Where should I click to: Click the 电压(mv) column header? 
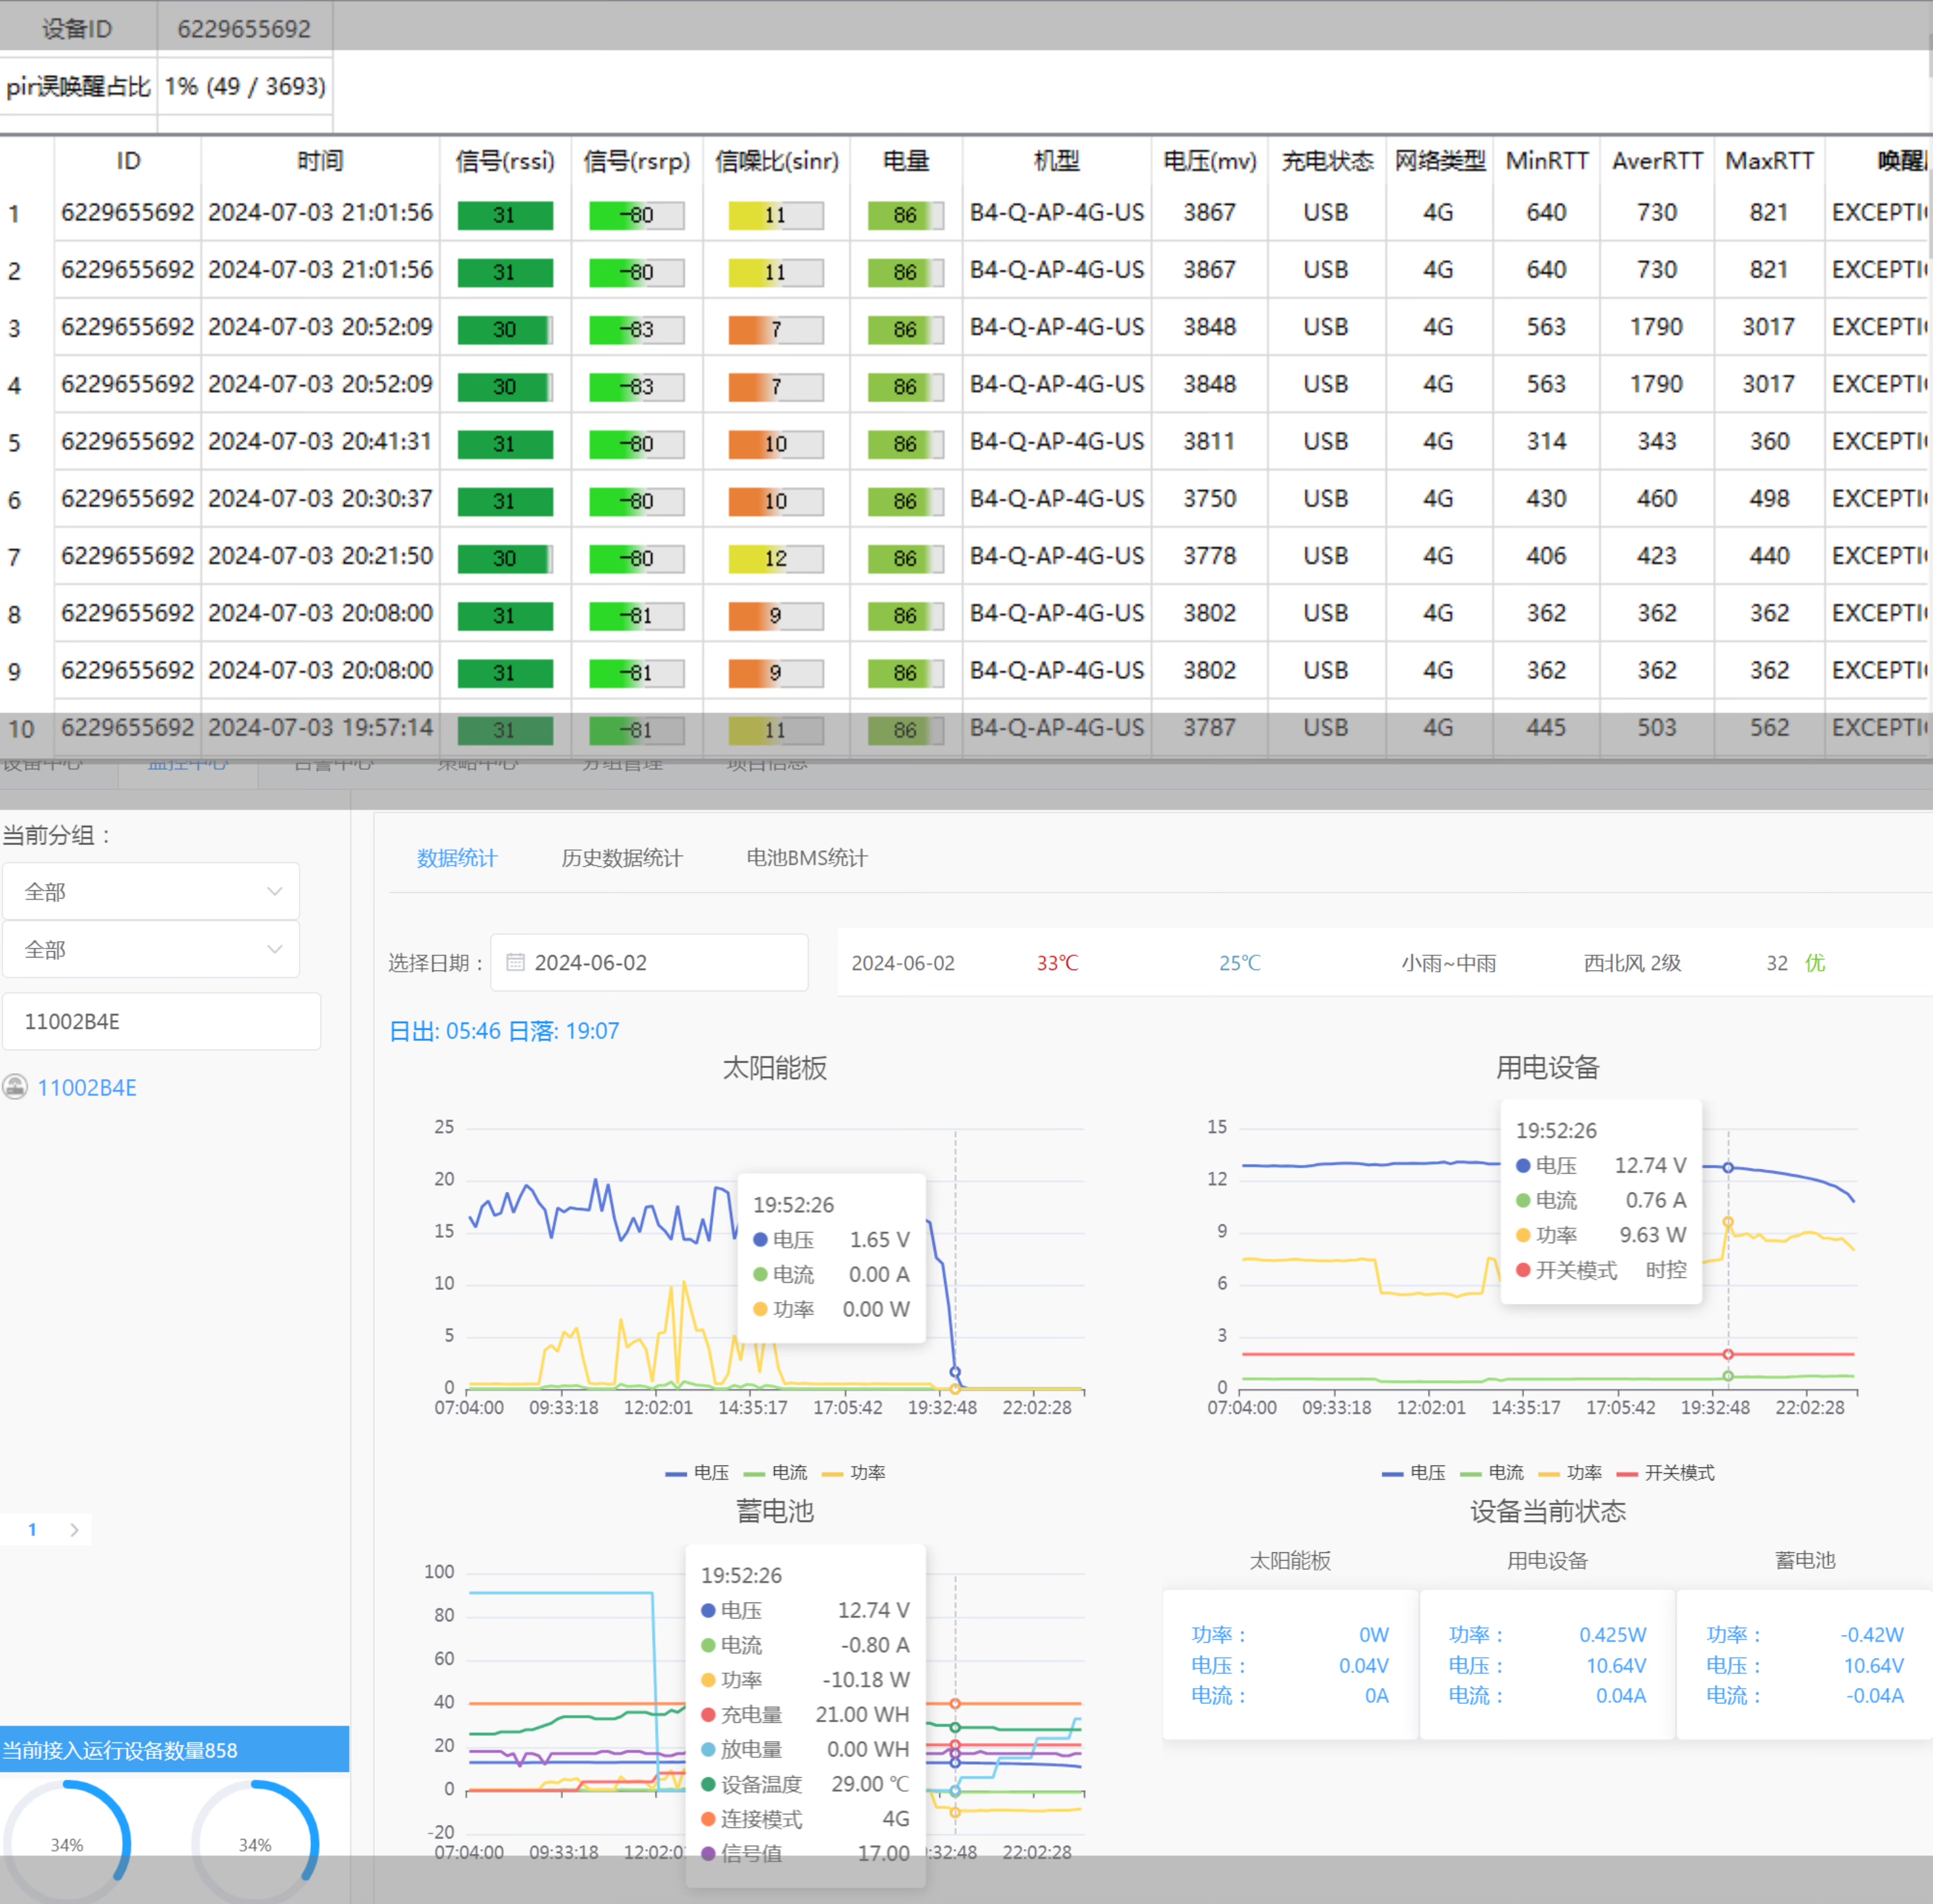point(1209,161)
